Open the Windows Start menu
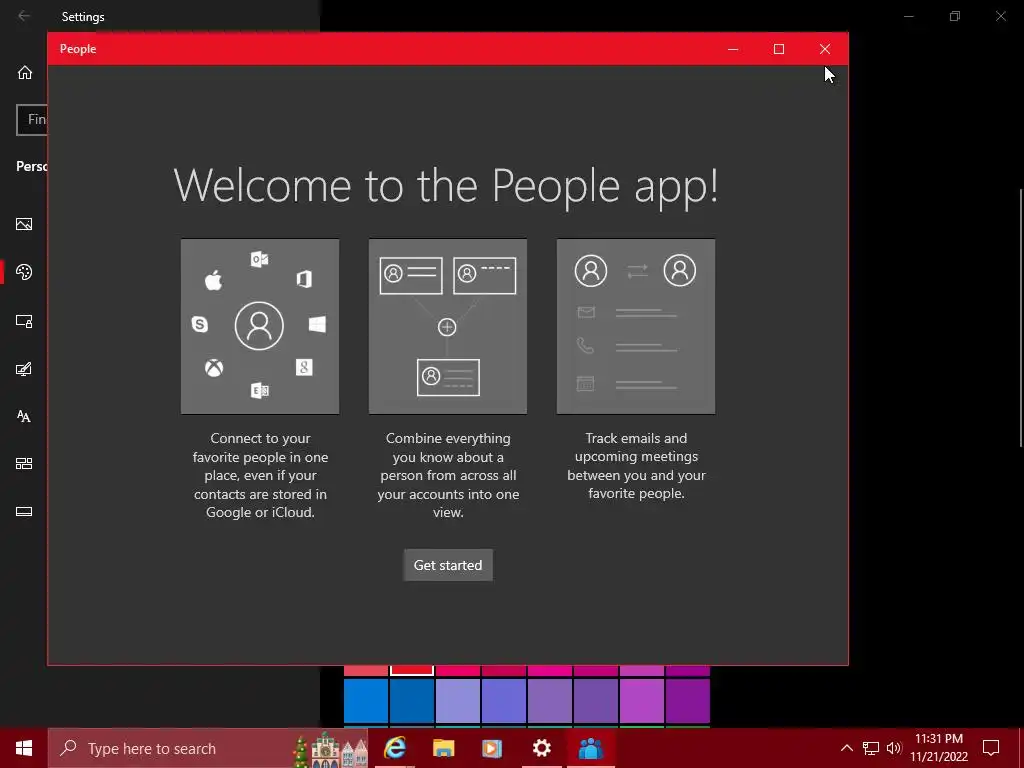The image size is (1024, 768). (24, 748)
